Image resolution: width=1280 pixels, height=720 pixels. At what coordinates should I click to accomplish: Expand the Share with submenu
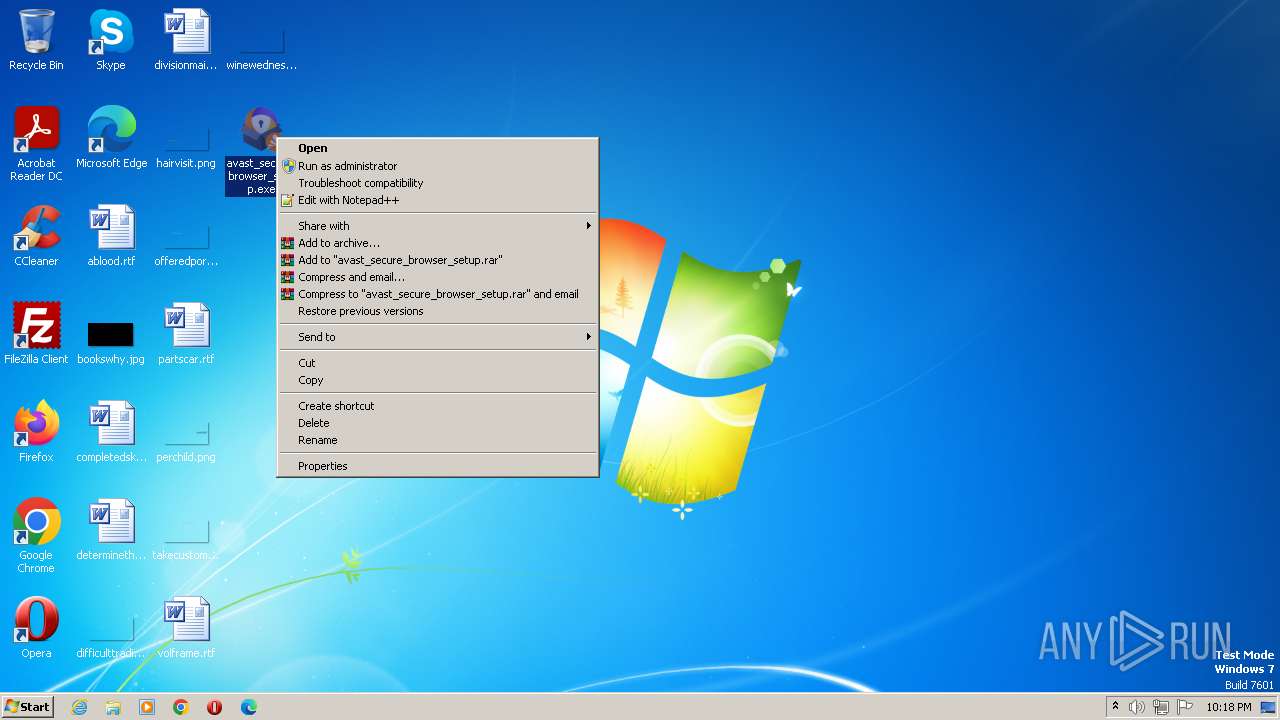click(438, 226)
